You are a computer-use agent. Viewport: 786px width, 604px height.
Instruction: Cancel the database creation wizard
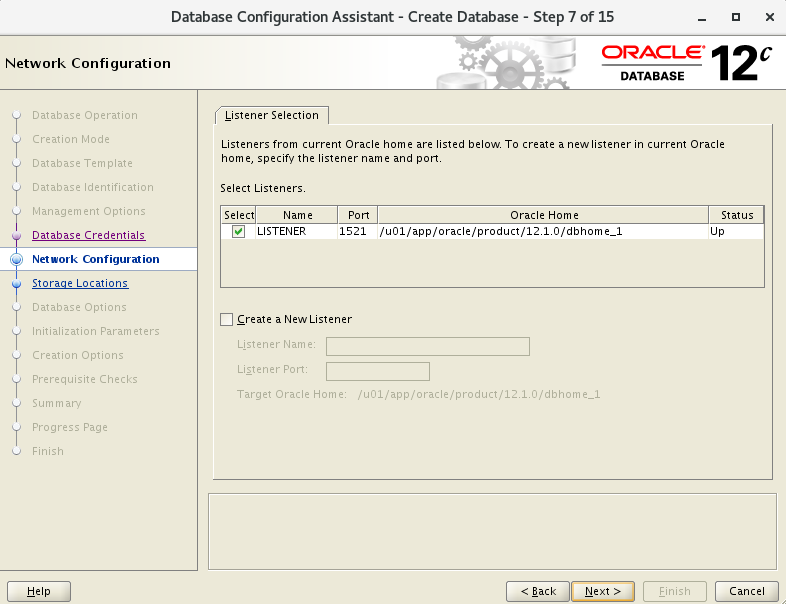pyautogui.click(x=747, y=591)
